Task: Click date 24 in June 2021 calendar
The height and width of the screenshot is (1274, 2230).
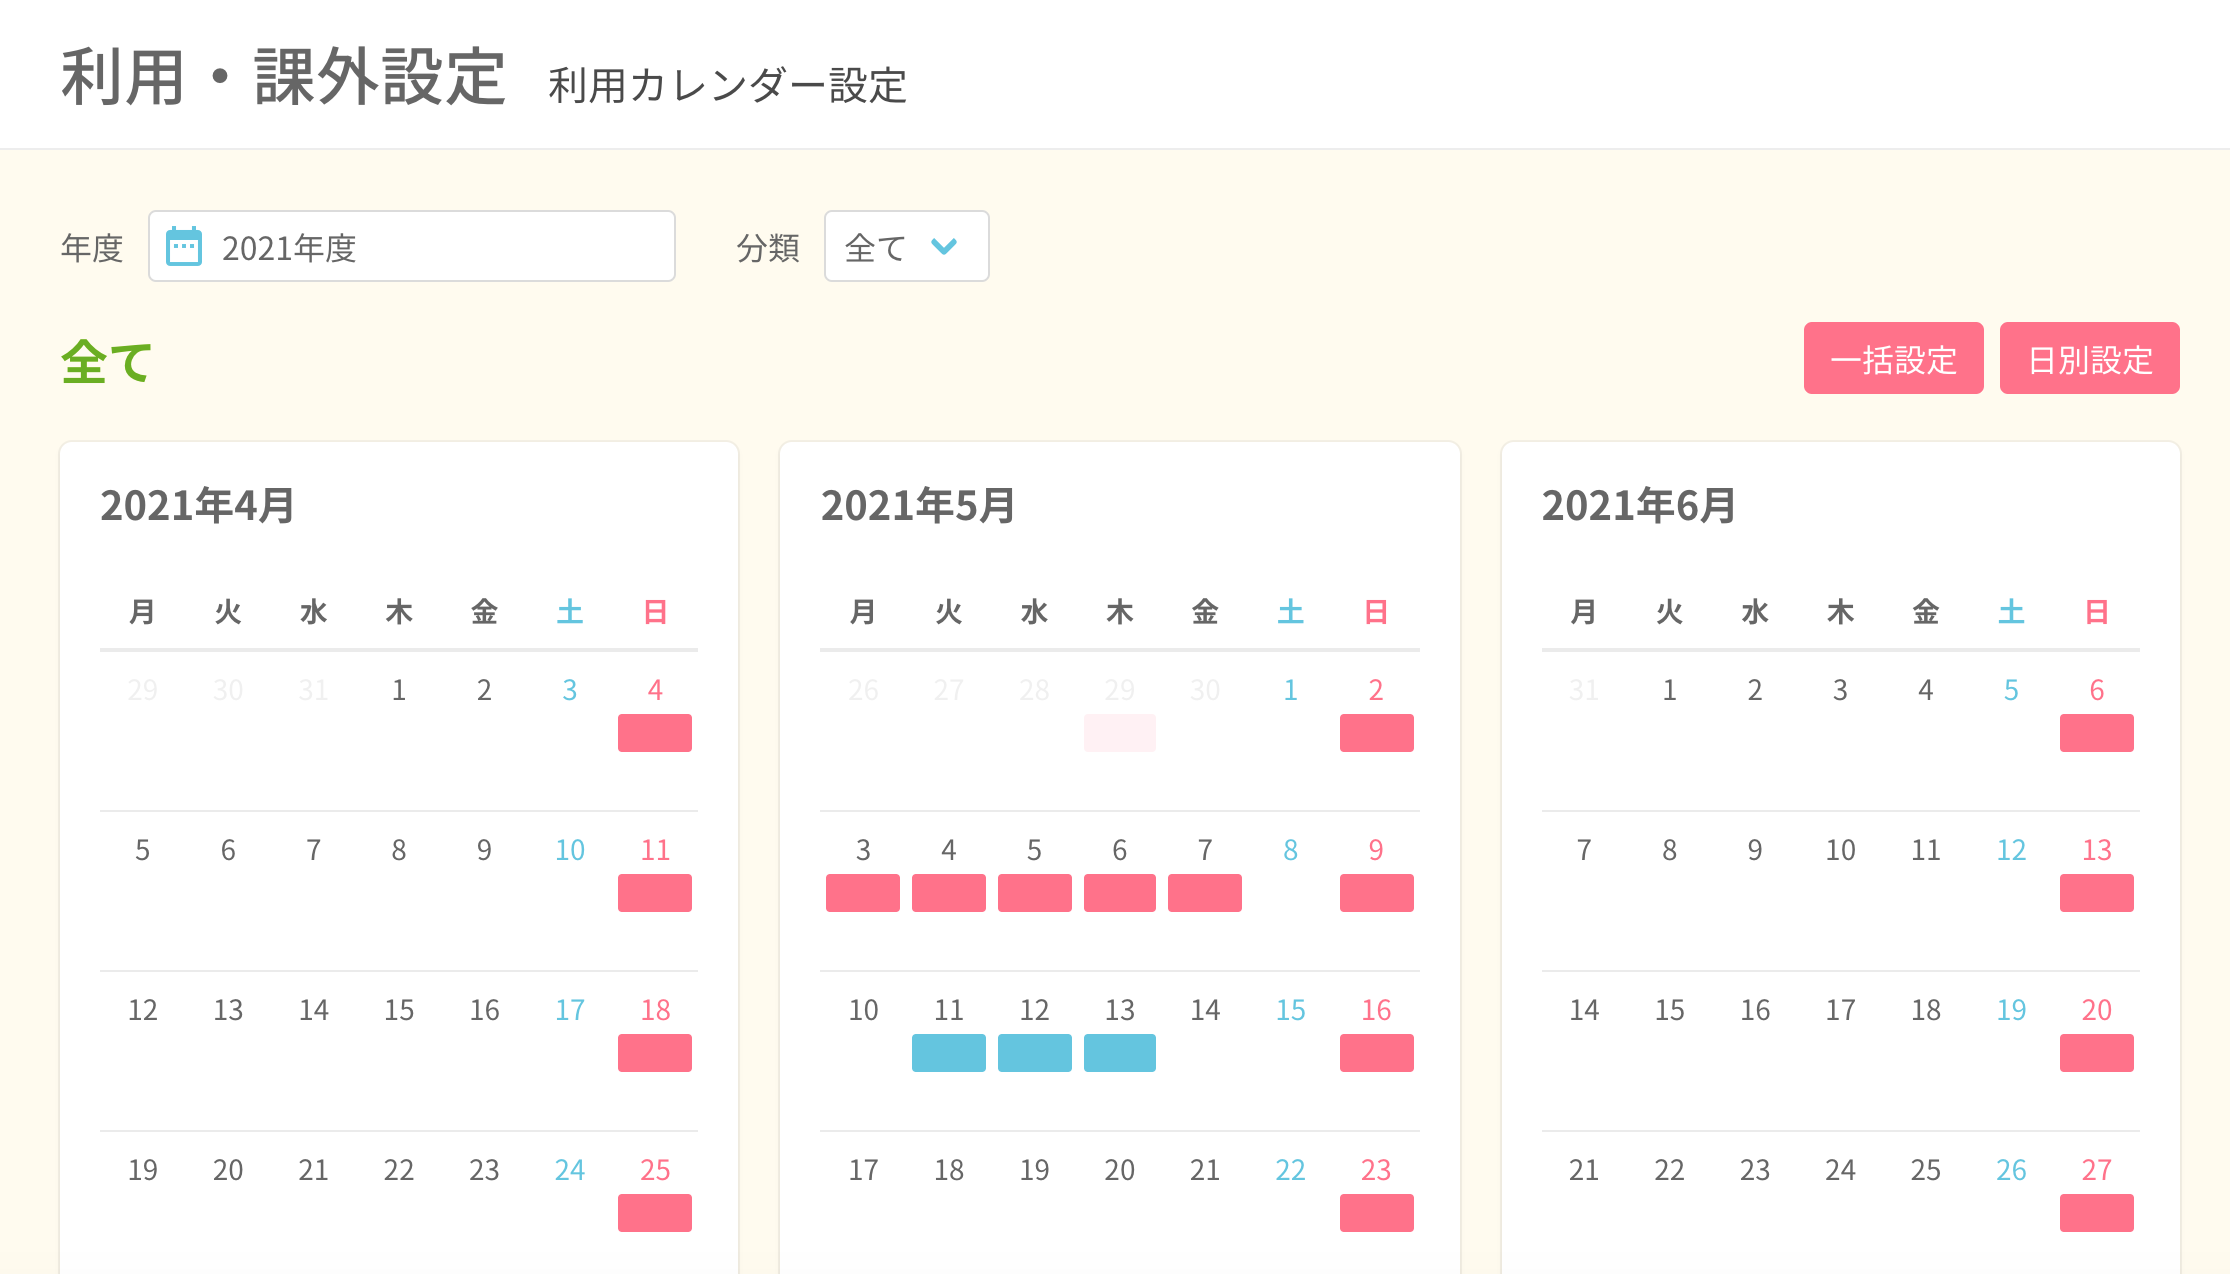Action: point(1840,1170)
